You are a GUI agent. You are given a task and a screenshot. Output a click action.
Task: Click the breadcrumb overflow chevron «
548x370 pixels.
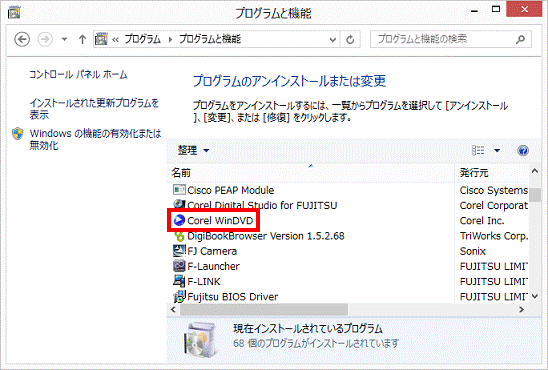tap(115, 39)
